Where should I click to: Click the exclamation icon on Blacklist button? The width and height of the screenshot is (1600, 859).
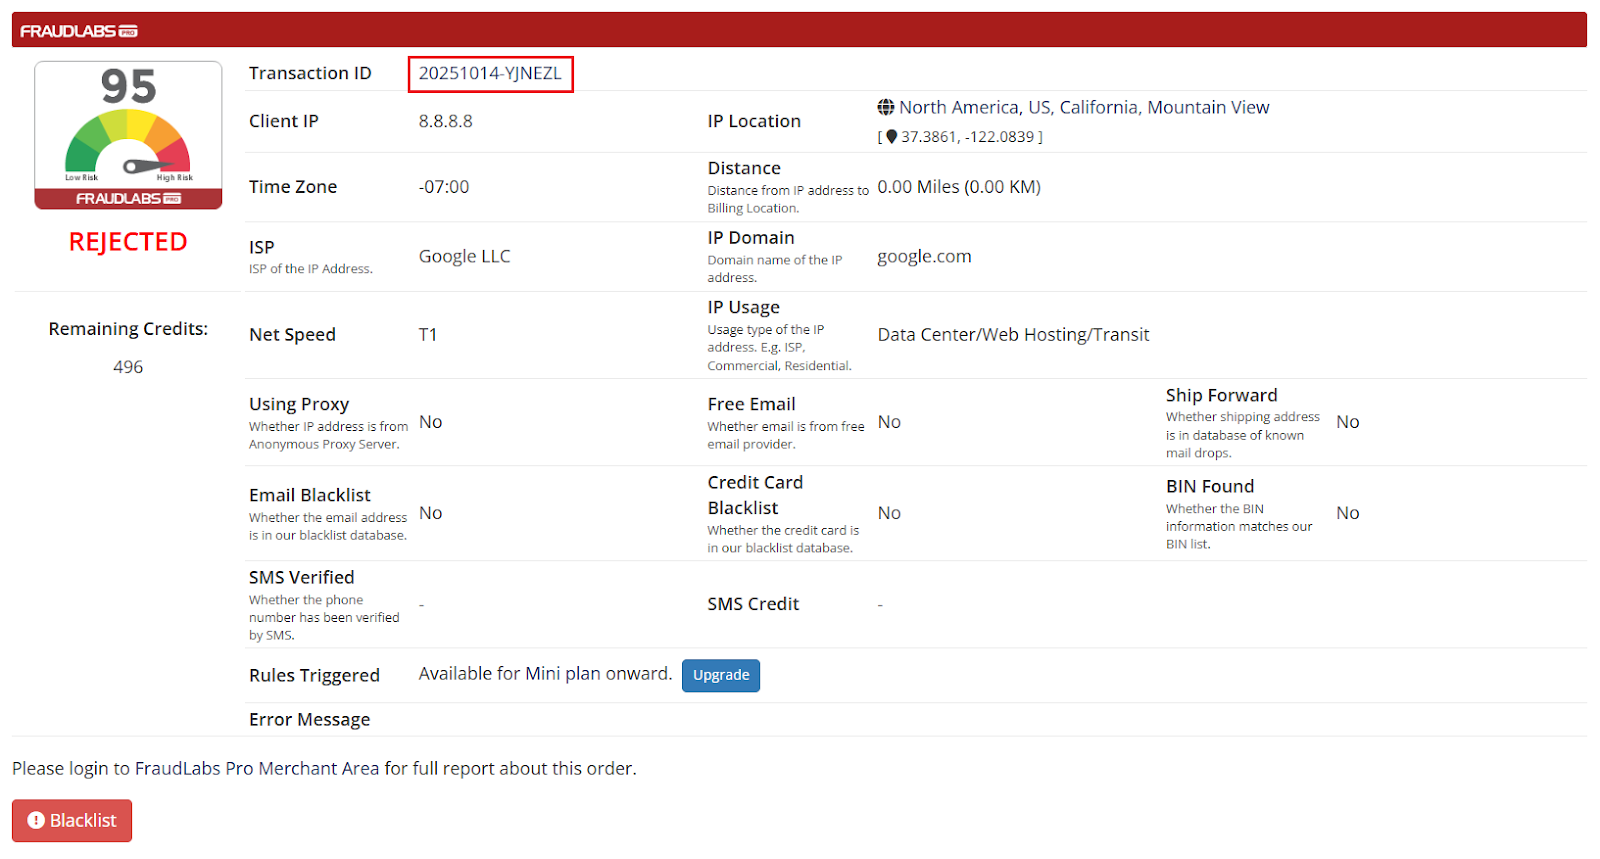pos(36,821)
